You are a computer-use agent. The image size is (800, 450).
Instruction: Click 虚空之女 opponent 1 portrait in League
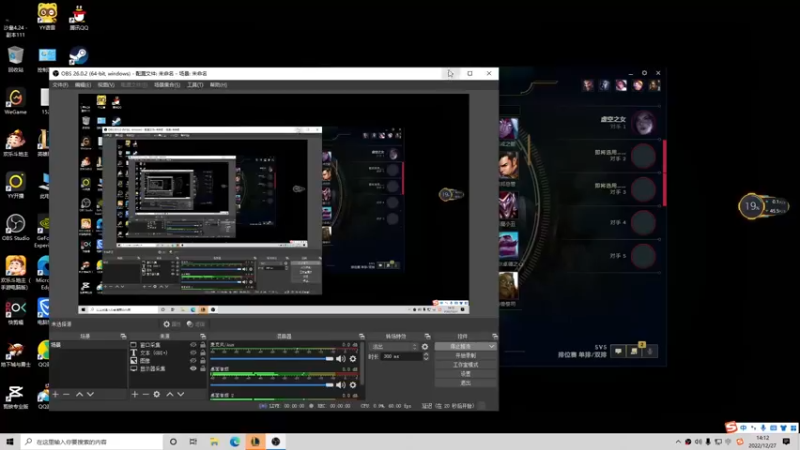(644, 122)
